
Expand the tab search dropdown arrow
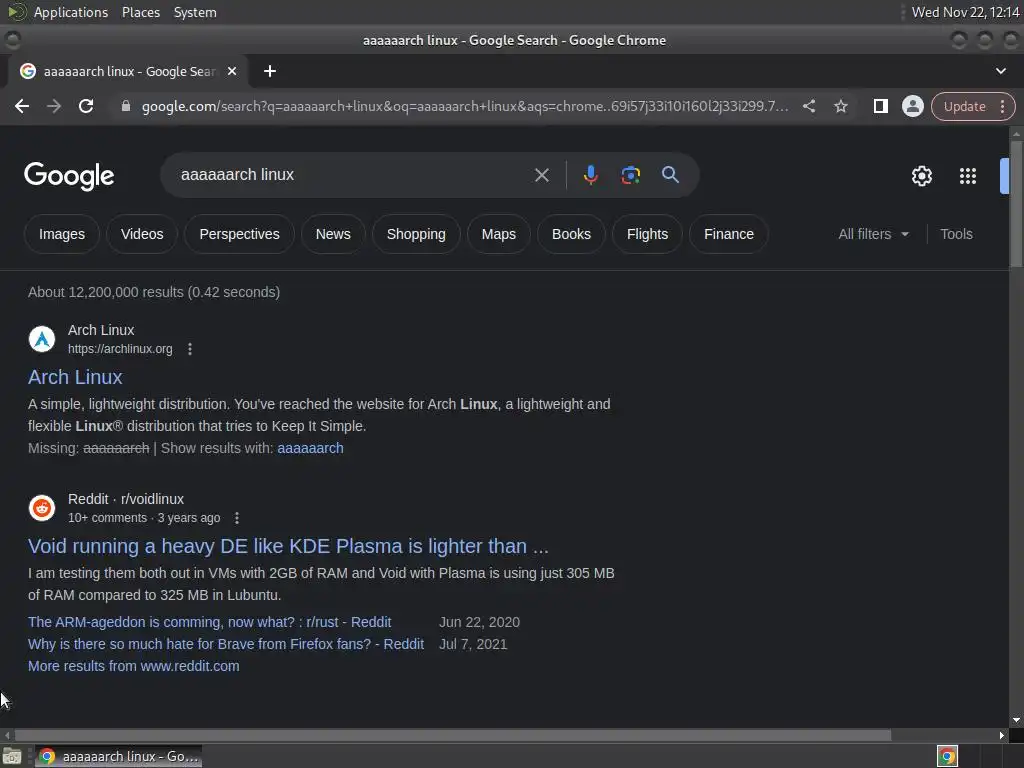coord(1000,71)
